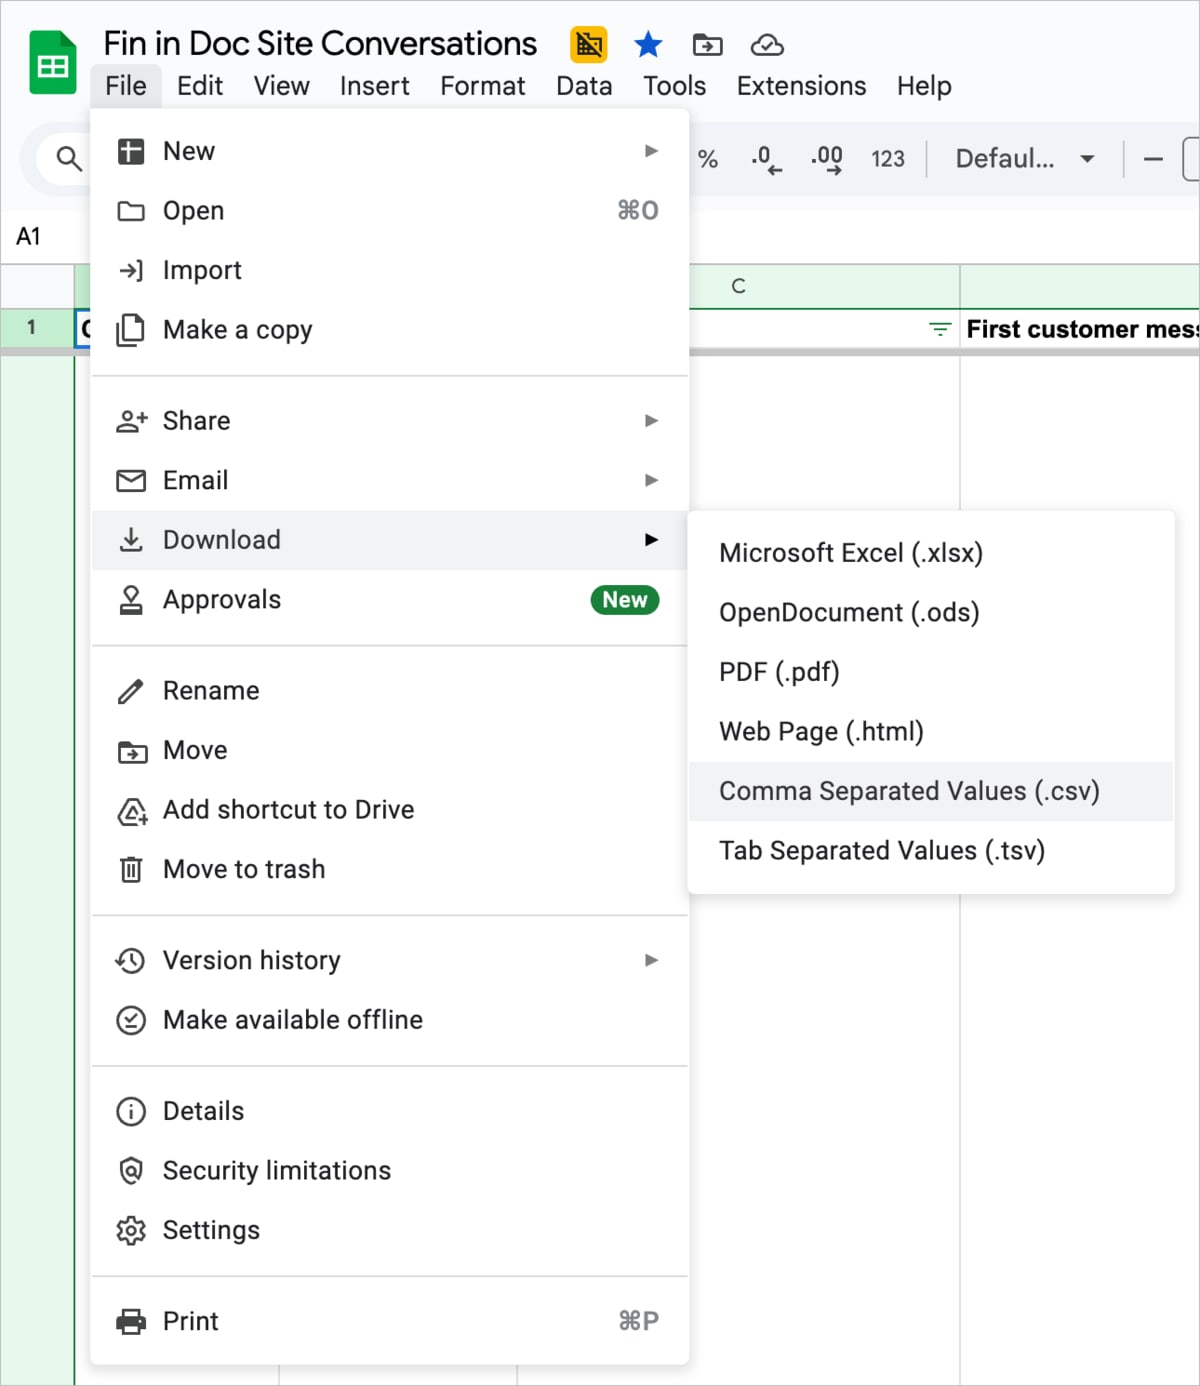Apply percent format with the % icon
Image resolution: width=1200 pixels, height=1386 pixels.
coord(710,158)
